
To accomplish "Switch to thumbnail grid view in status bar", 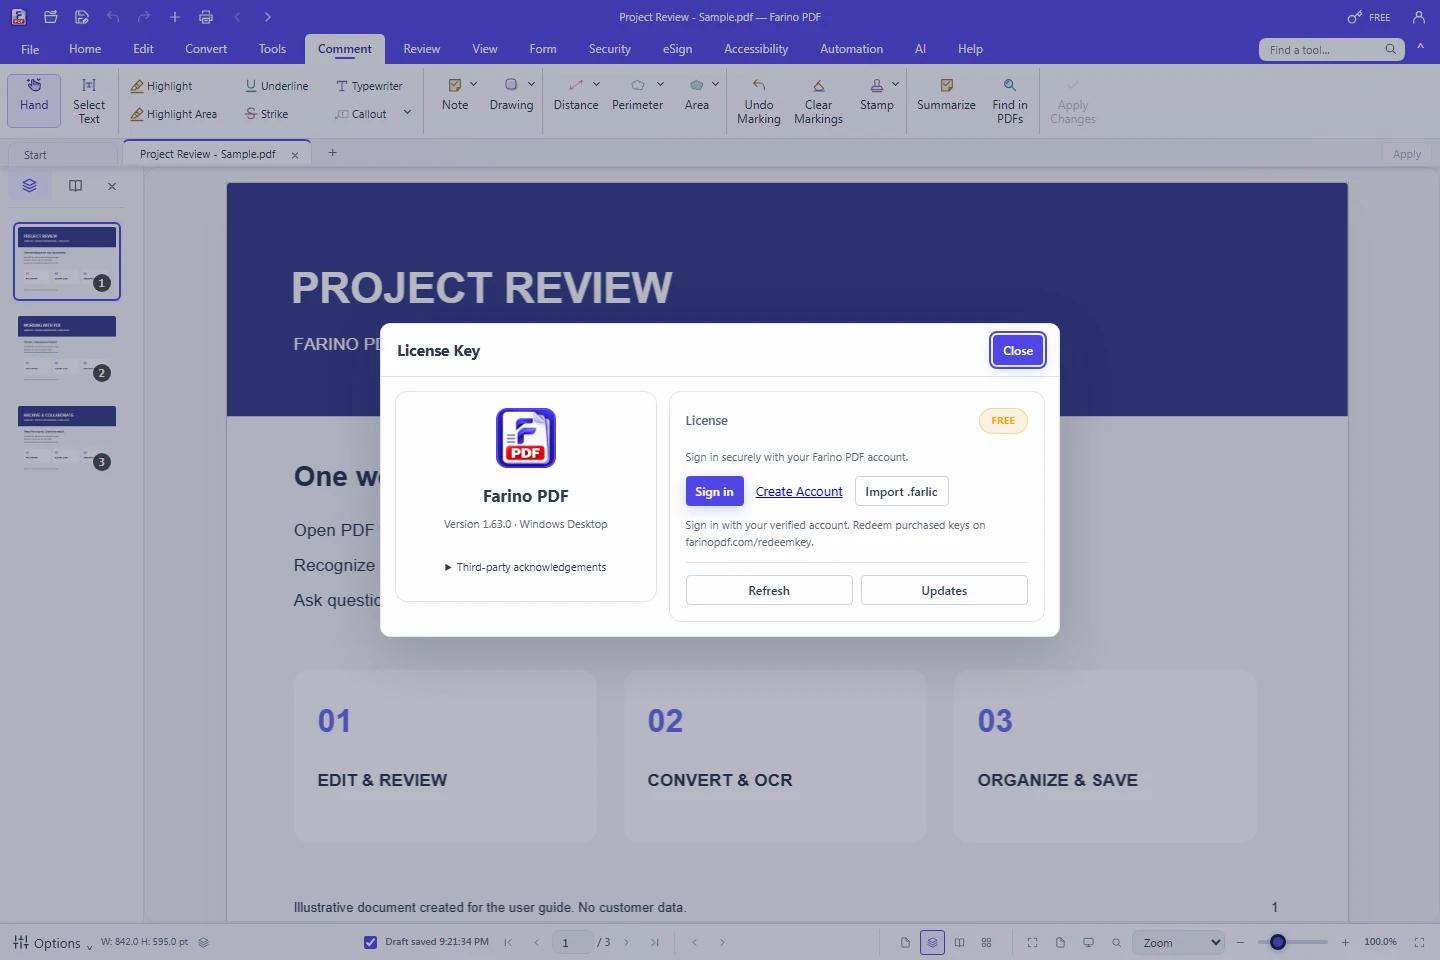I will 987,942.
